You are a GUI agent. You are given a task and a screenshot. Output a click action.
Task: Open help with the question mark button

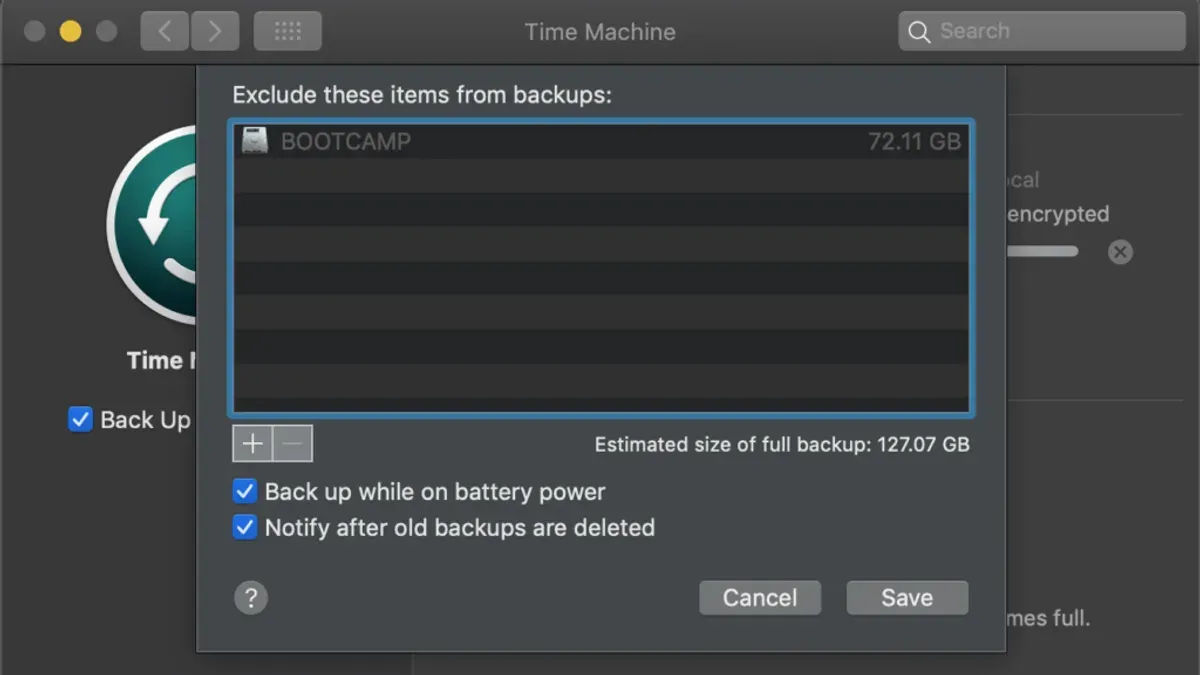251,598
